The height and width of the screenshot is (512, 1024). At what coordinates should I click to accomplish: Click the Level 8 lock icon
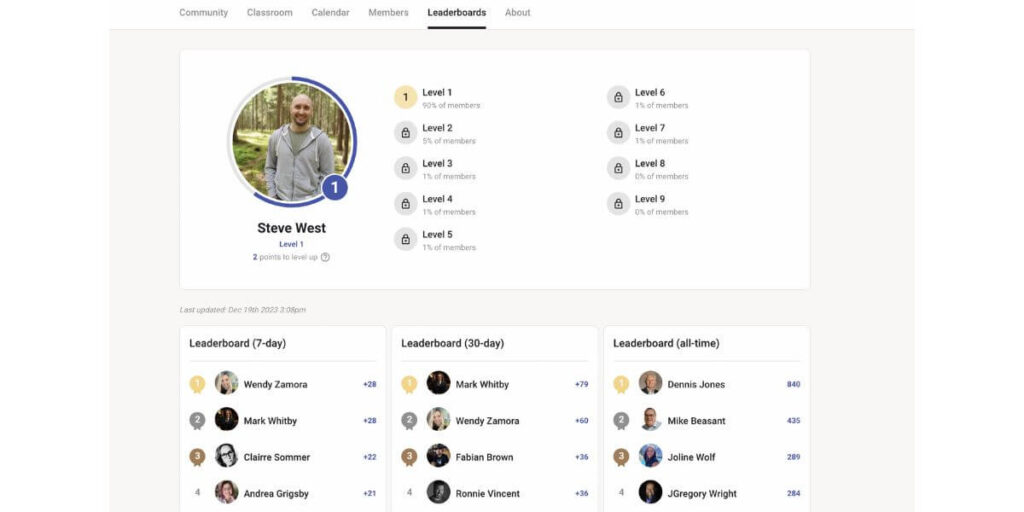click(x=618, y=168)
